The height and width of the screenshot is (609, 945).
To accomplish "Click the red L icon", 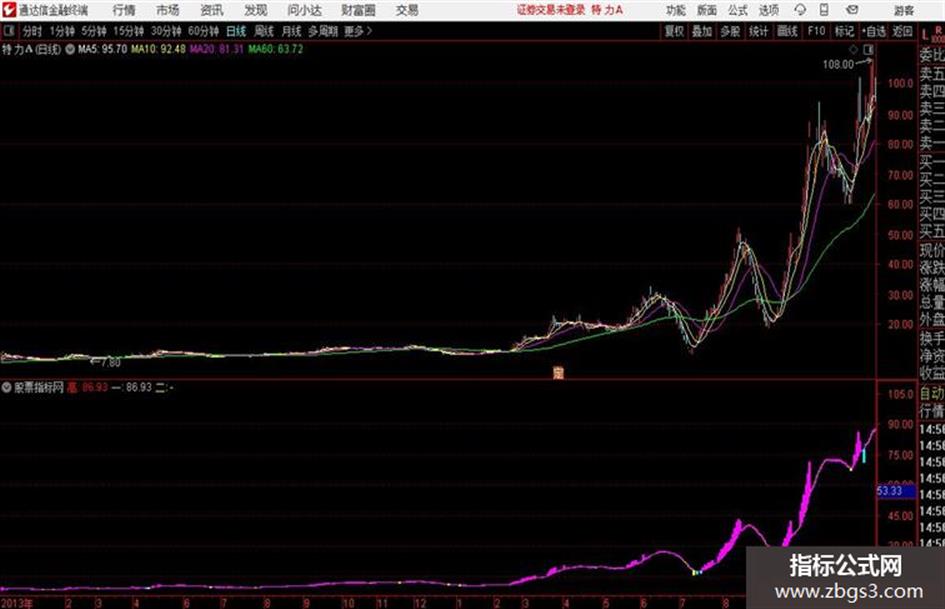I will point(925,34).
